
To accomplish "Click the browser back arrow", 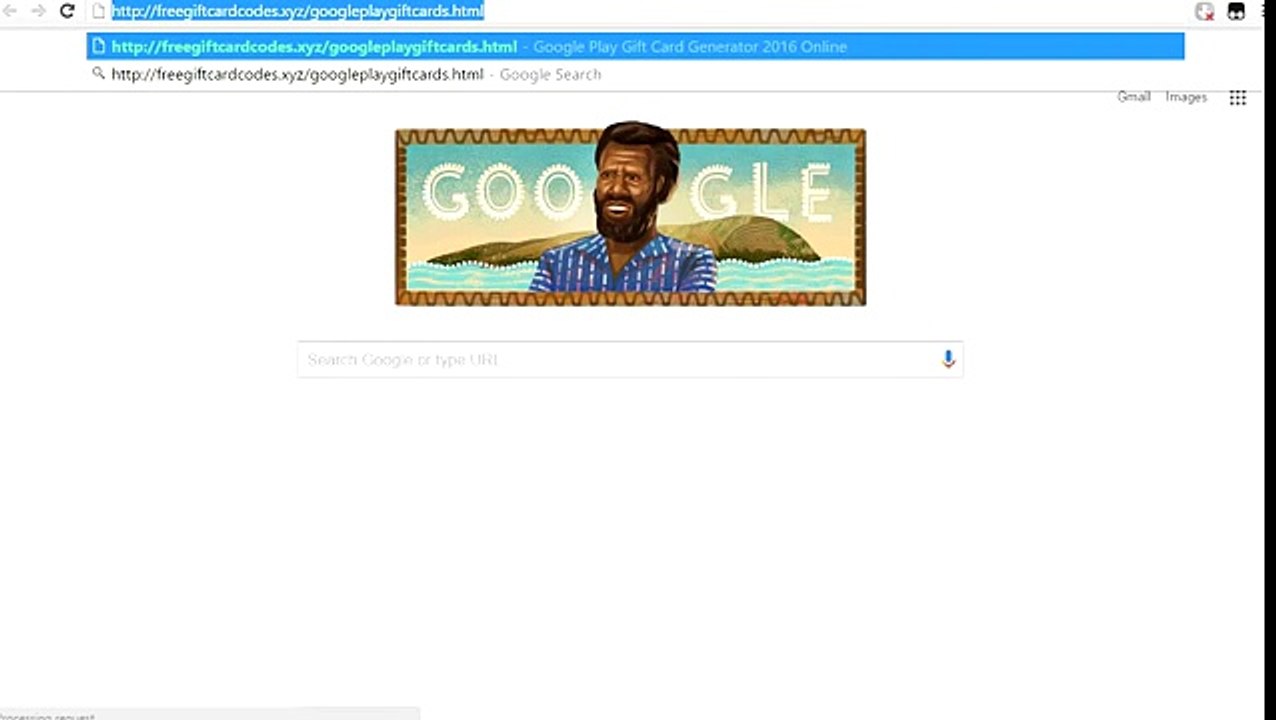I will click(11, 11).
